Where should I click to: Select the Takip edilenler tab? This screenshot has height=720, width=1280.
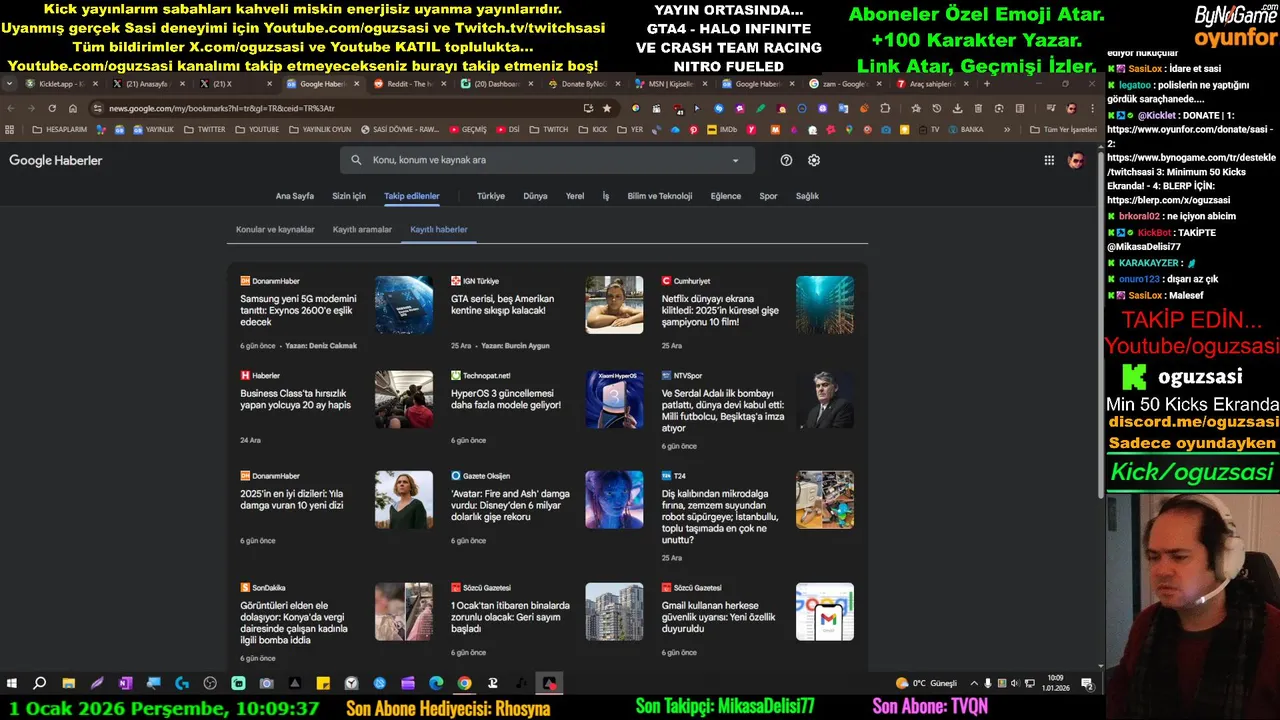pyautogui.click(x=412, y=196)
